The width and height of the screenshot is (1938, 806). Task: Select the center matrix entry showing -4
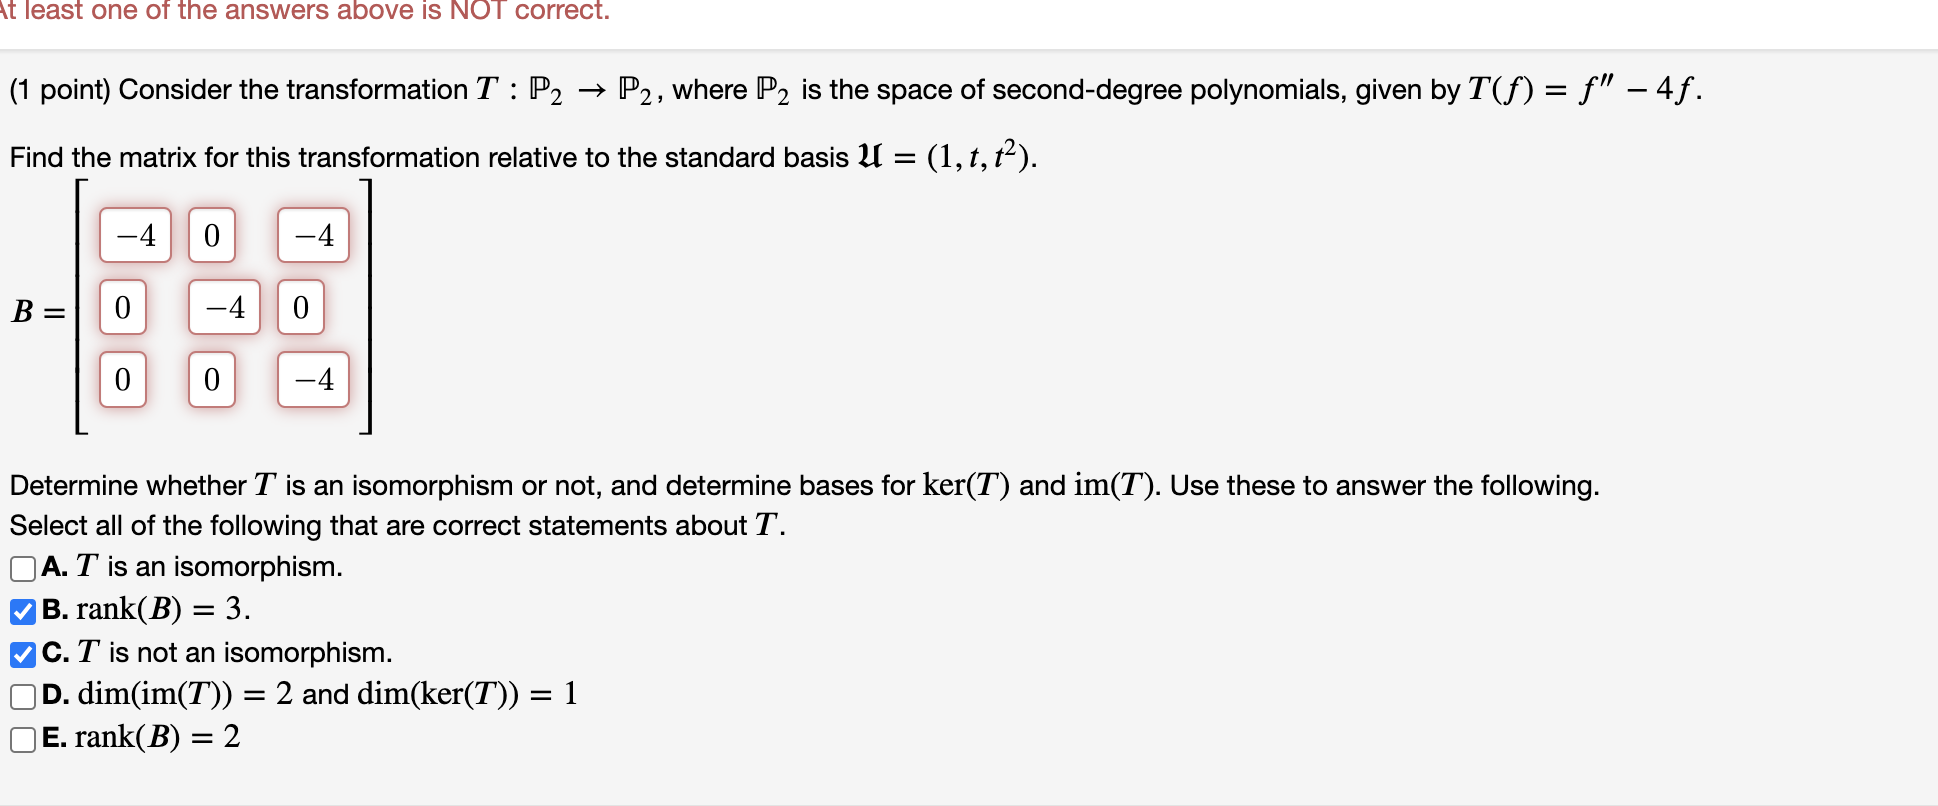coord(224,307)
